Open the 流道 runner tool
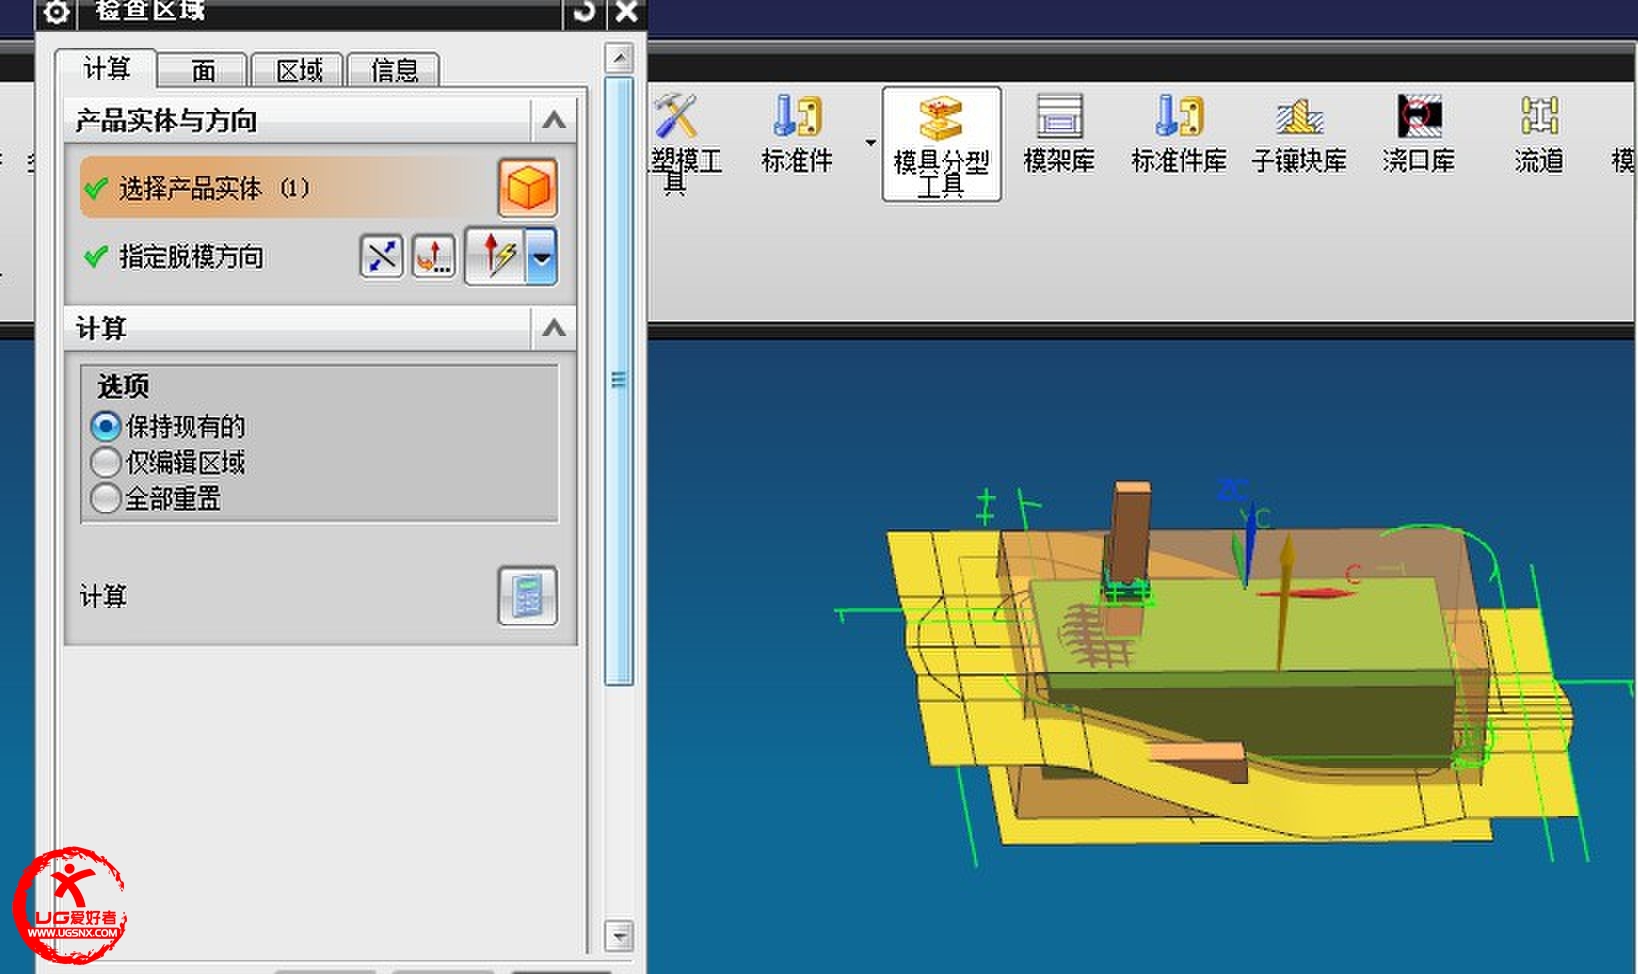Image resolution: width=1638 pixels, height=974 pixels. 1539,134
